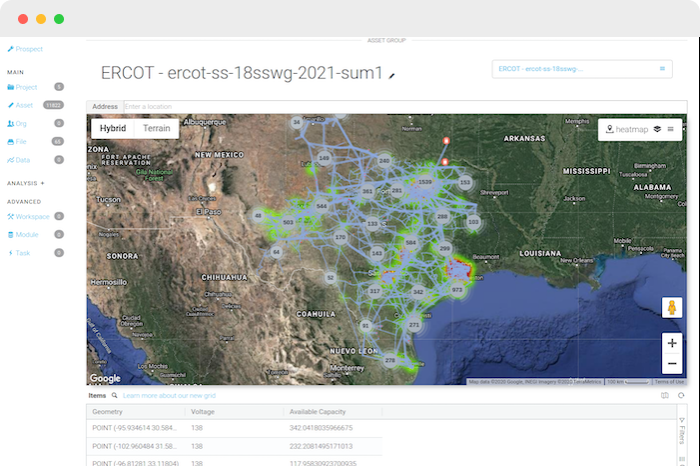This screenshot has width=700, height=466.
Task: Click the 240 cluster marker on map
Action: tap(384, 161)
